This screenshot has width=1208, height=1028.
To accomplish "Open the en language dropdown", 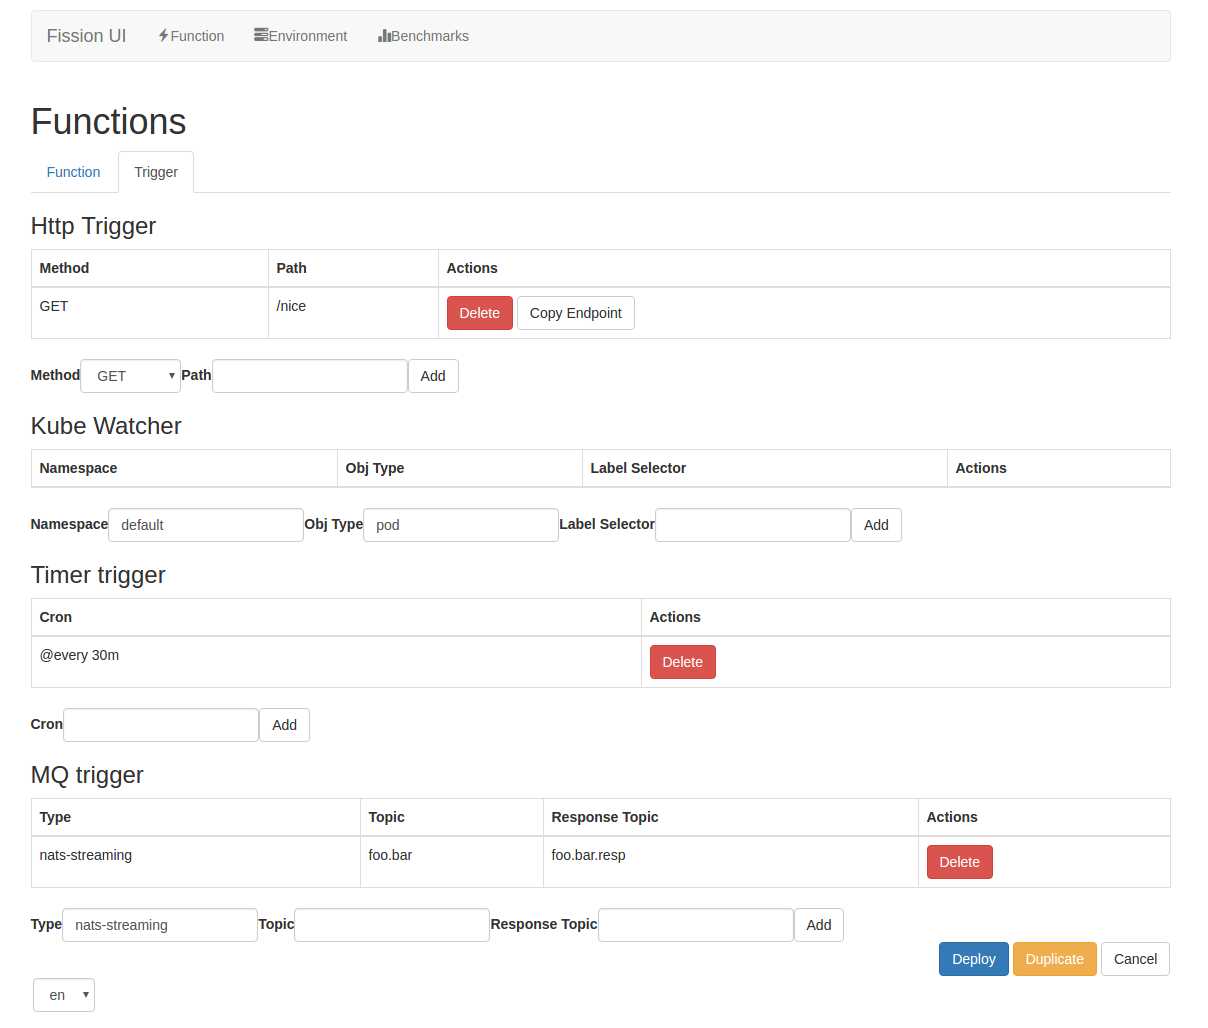I will coord(64,995).
